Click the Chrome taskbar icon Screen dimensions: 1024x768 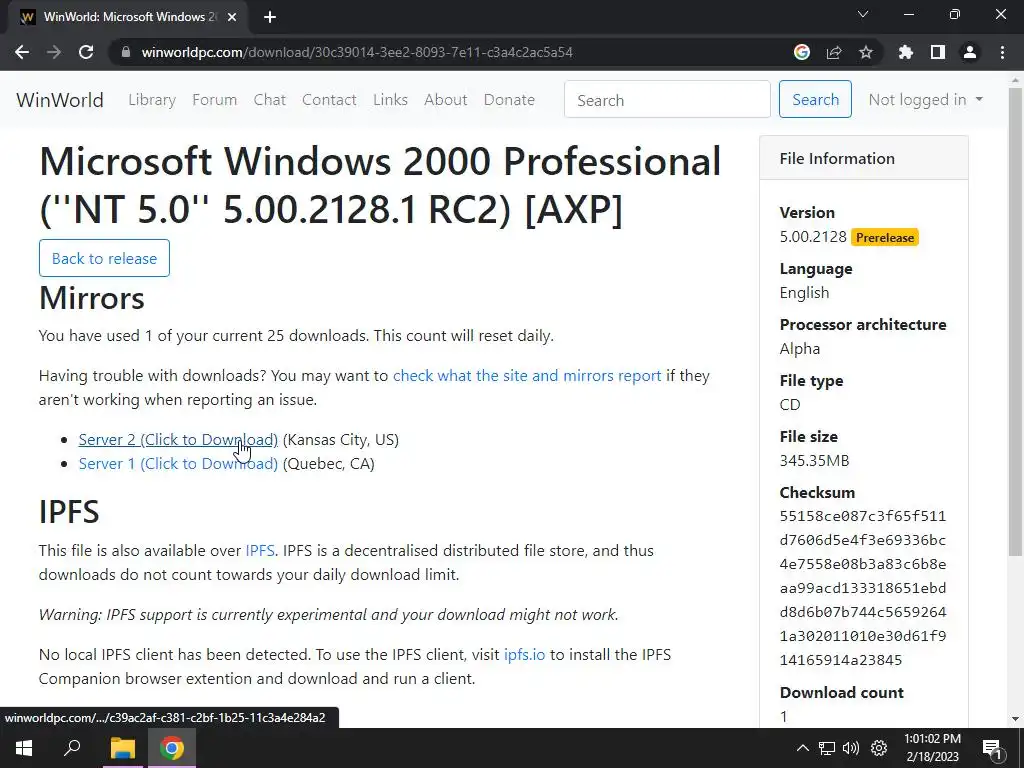point(172,748)
